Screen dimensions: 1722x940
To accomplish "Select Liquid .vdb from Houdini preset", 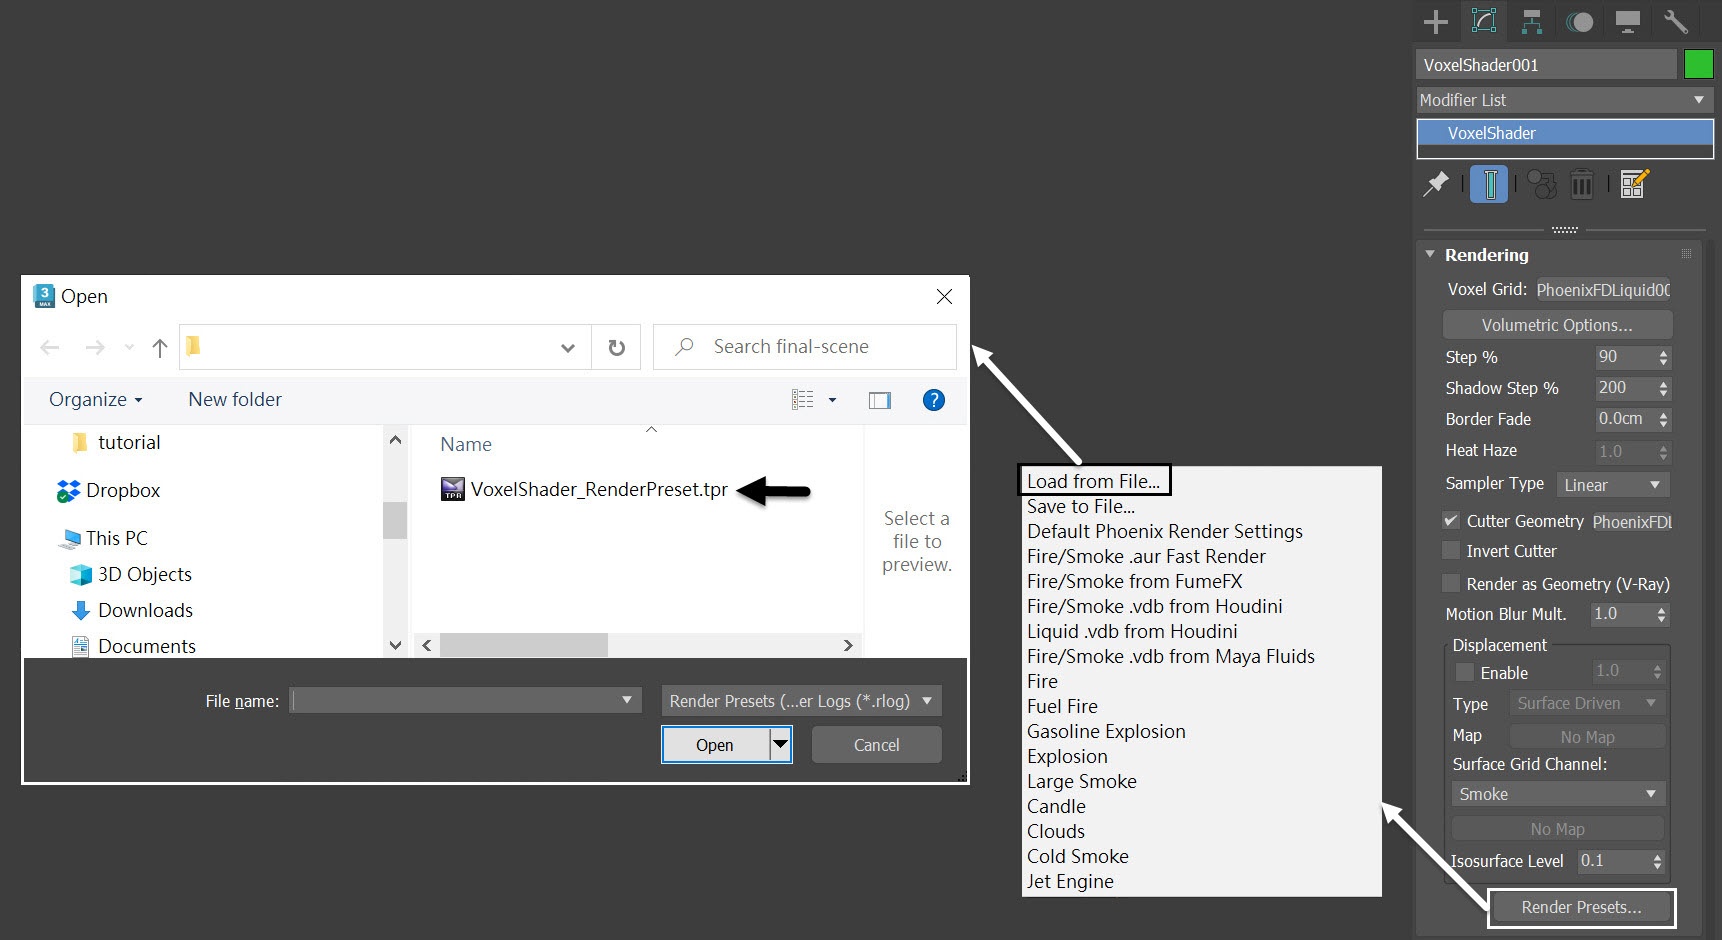I will click(1132, 631).
